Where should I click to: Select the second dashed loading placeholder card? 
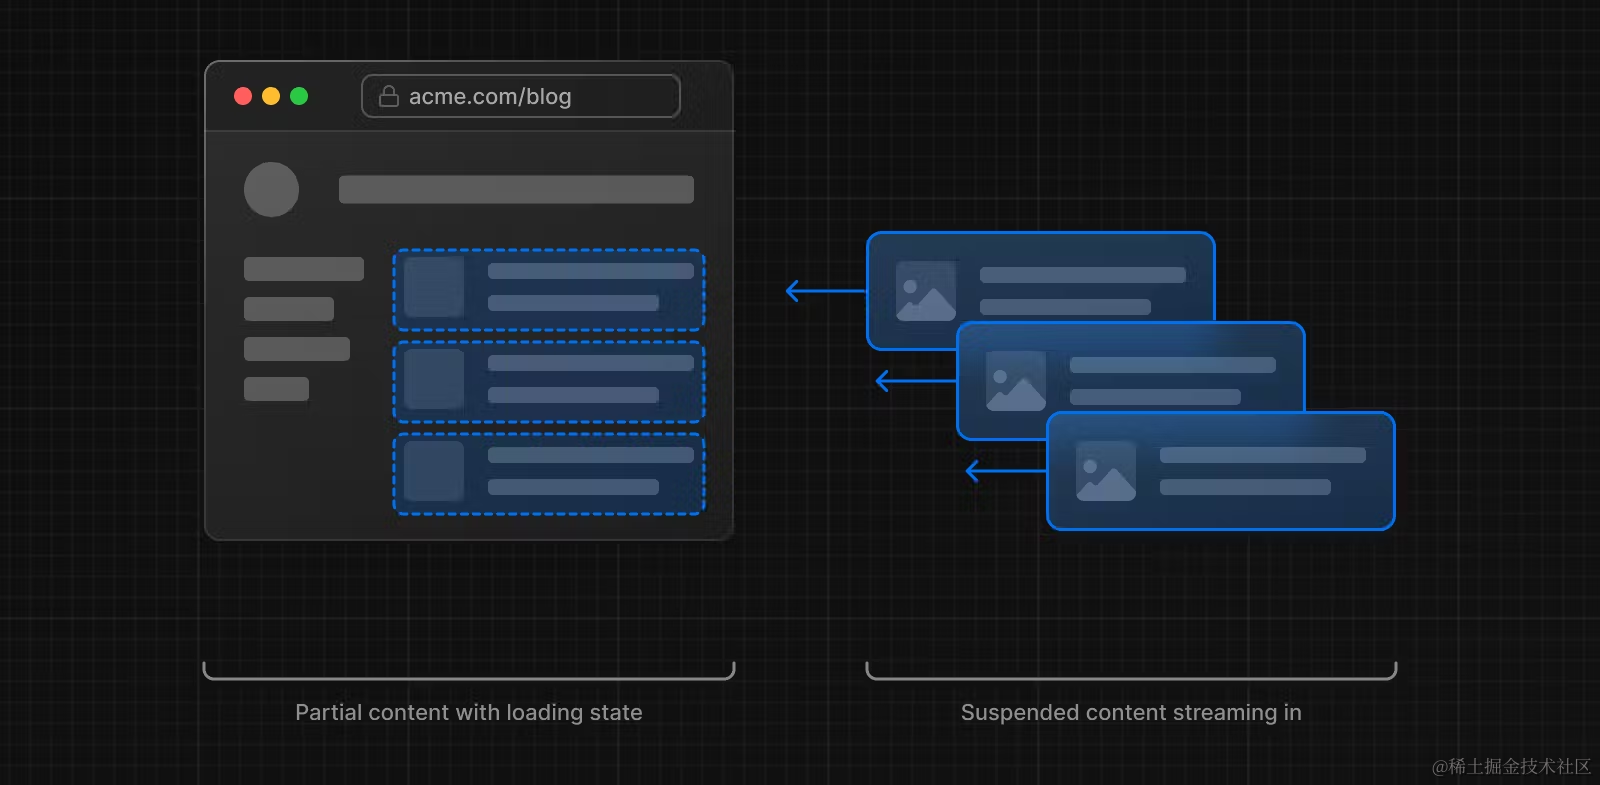pyautogui.click(x=549, y=382)
